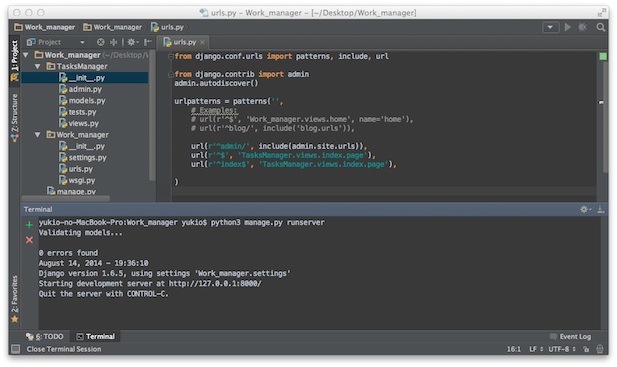Fold the django.contrib import line

(x=171, y=74)
